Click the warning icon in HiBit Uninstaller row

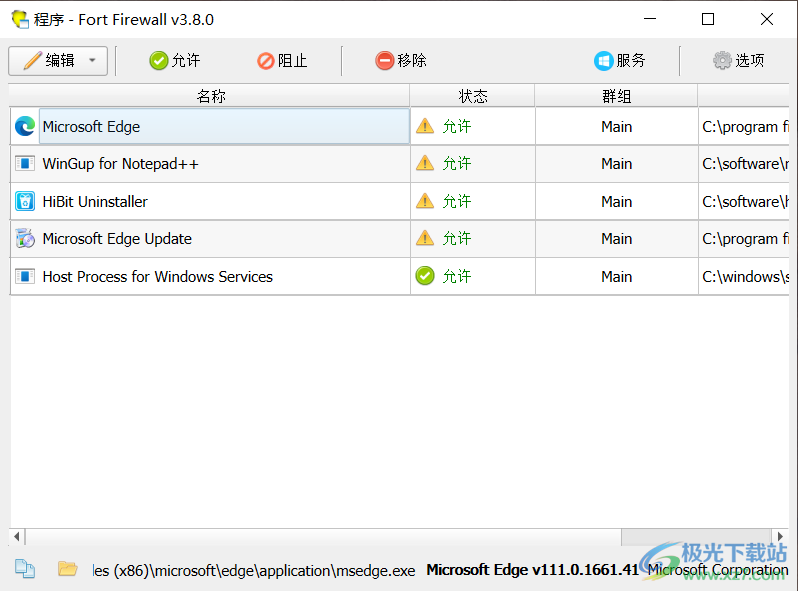pyautogui.click(x=425, y=201)
